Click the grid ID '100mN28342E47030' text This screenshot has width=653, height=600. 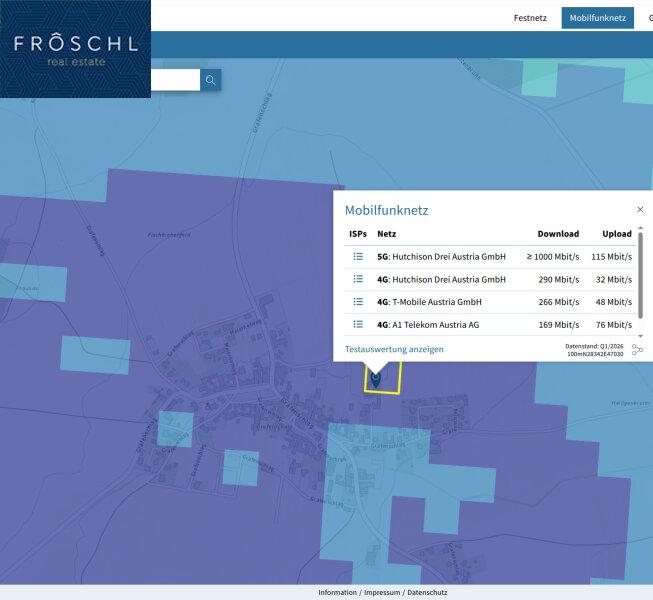[595, 354]
